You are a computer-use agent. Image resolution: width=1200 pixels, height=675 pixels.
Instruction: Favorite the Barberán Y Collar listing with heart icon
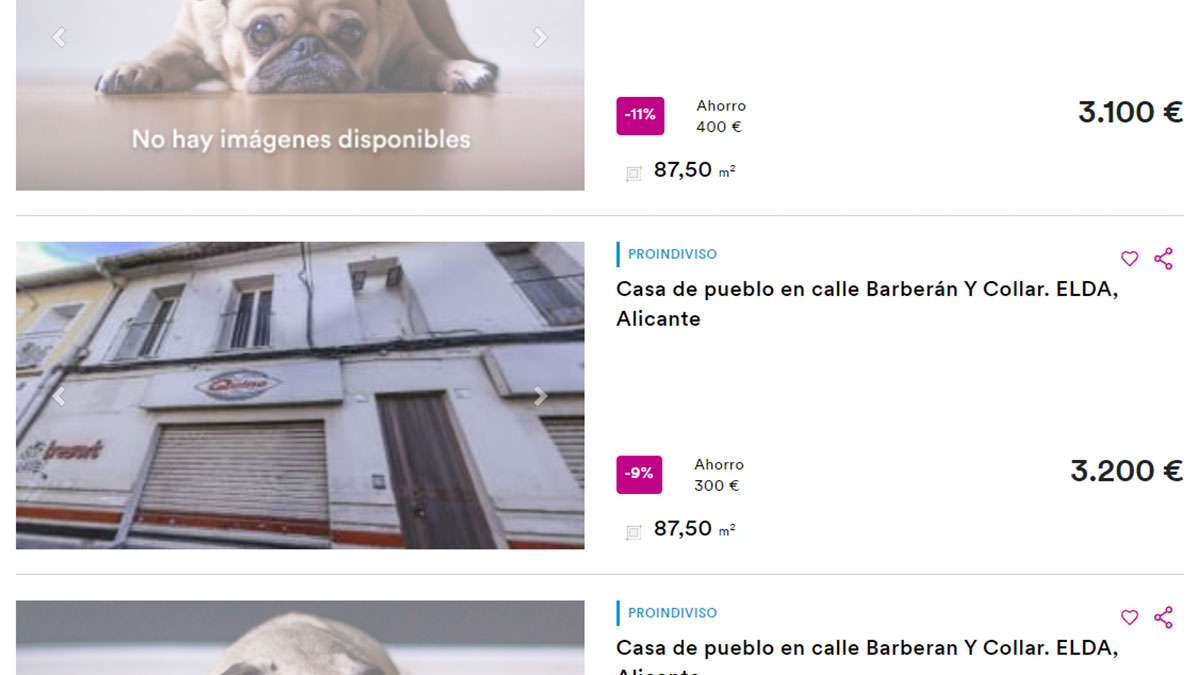(1129, 259)
